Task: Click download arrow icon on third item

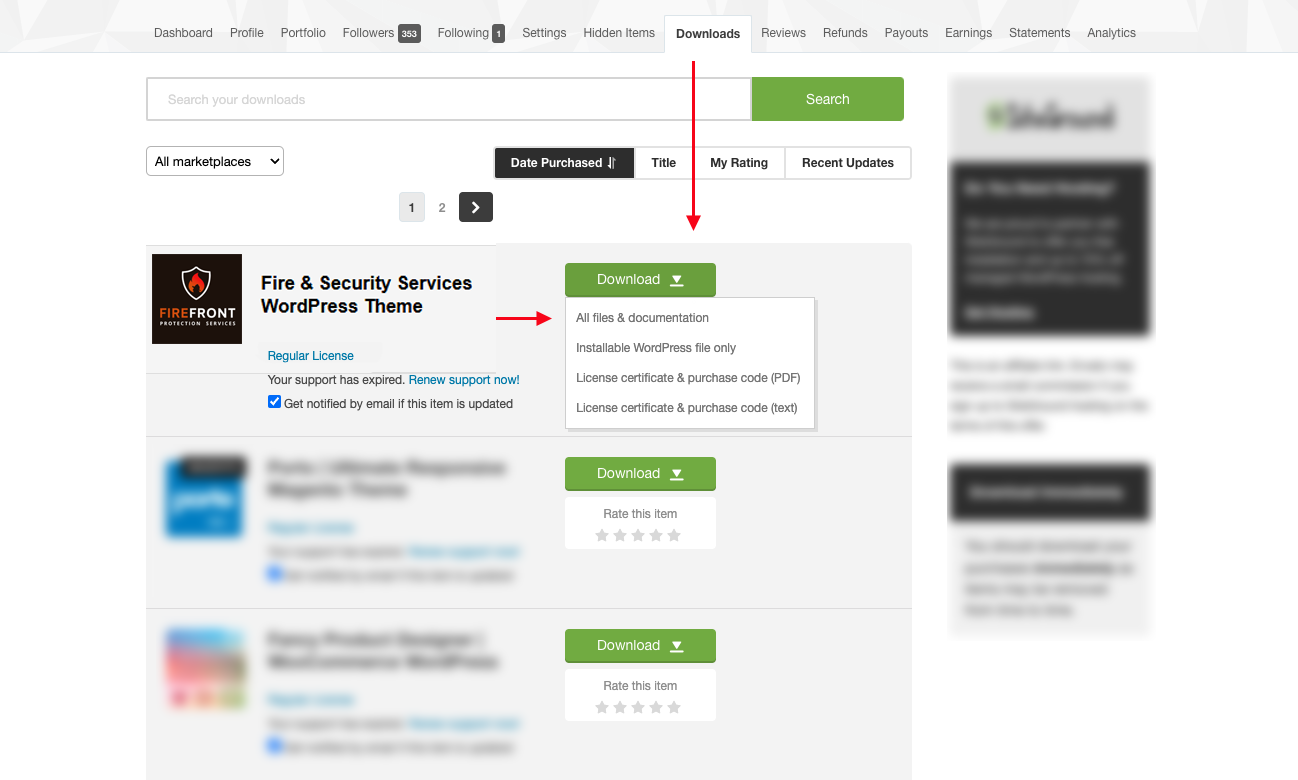Action: [677, 646]
